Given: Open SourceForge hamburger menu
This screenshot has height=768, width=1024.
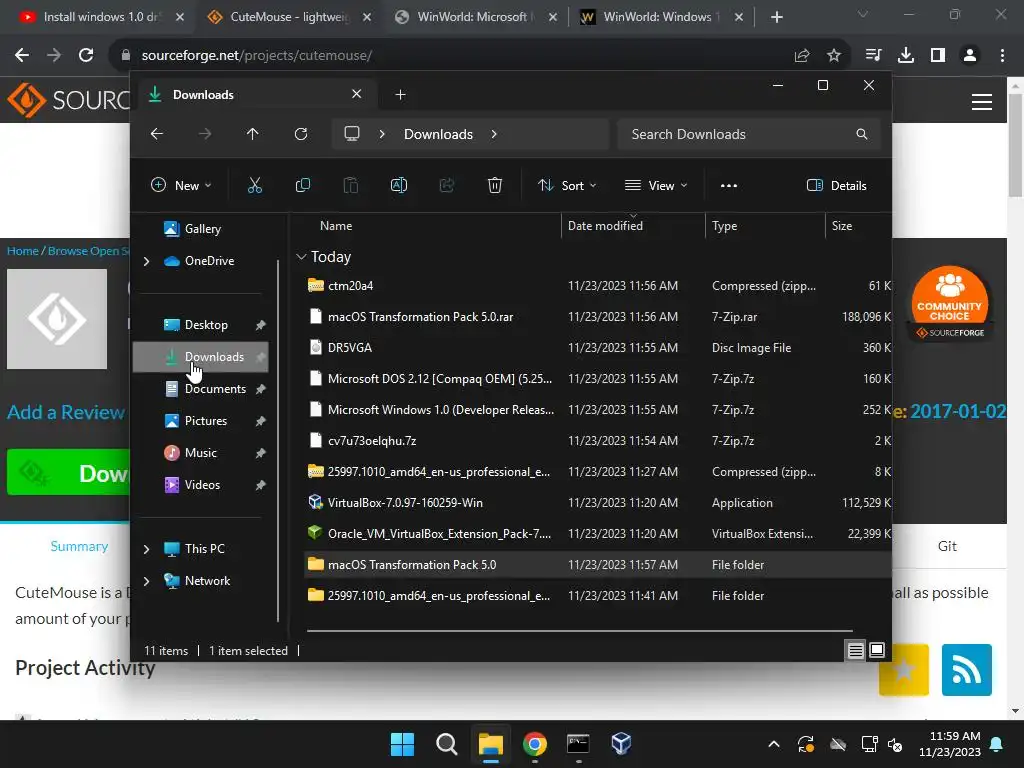Looking at the screenshot, I should click(982, 102).
